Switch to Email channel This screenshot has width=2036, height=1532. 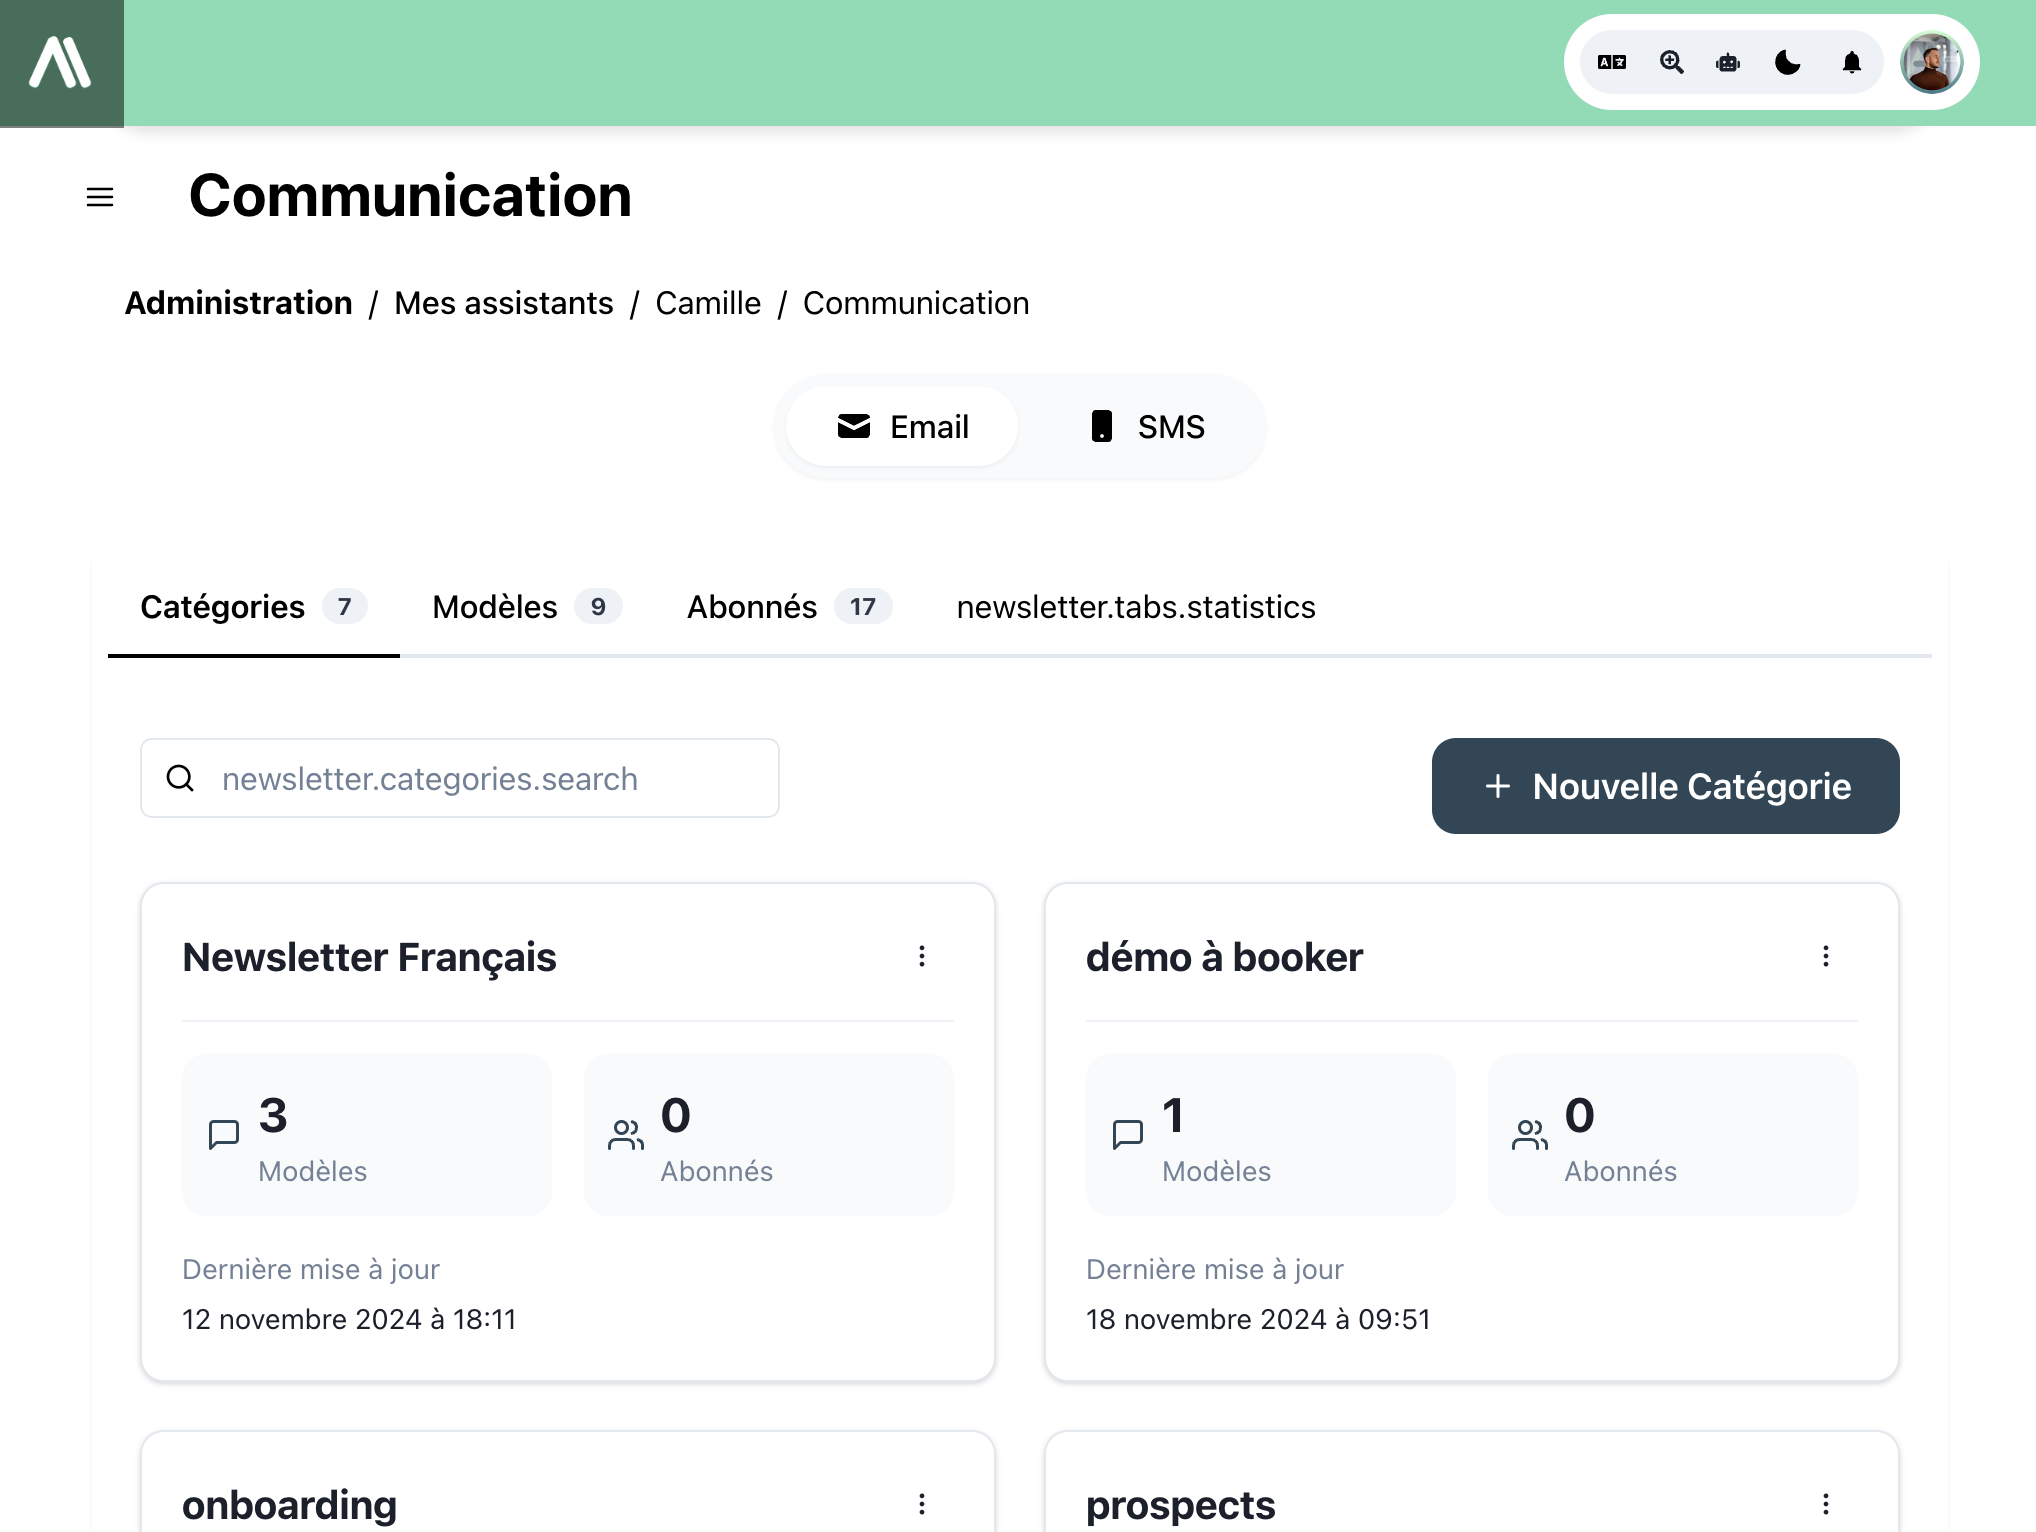tap(902, 427)
